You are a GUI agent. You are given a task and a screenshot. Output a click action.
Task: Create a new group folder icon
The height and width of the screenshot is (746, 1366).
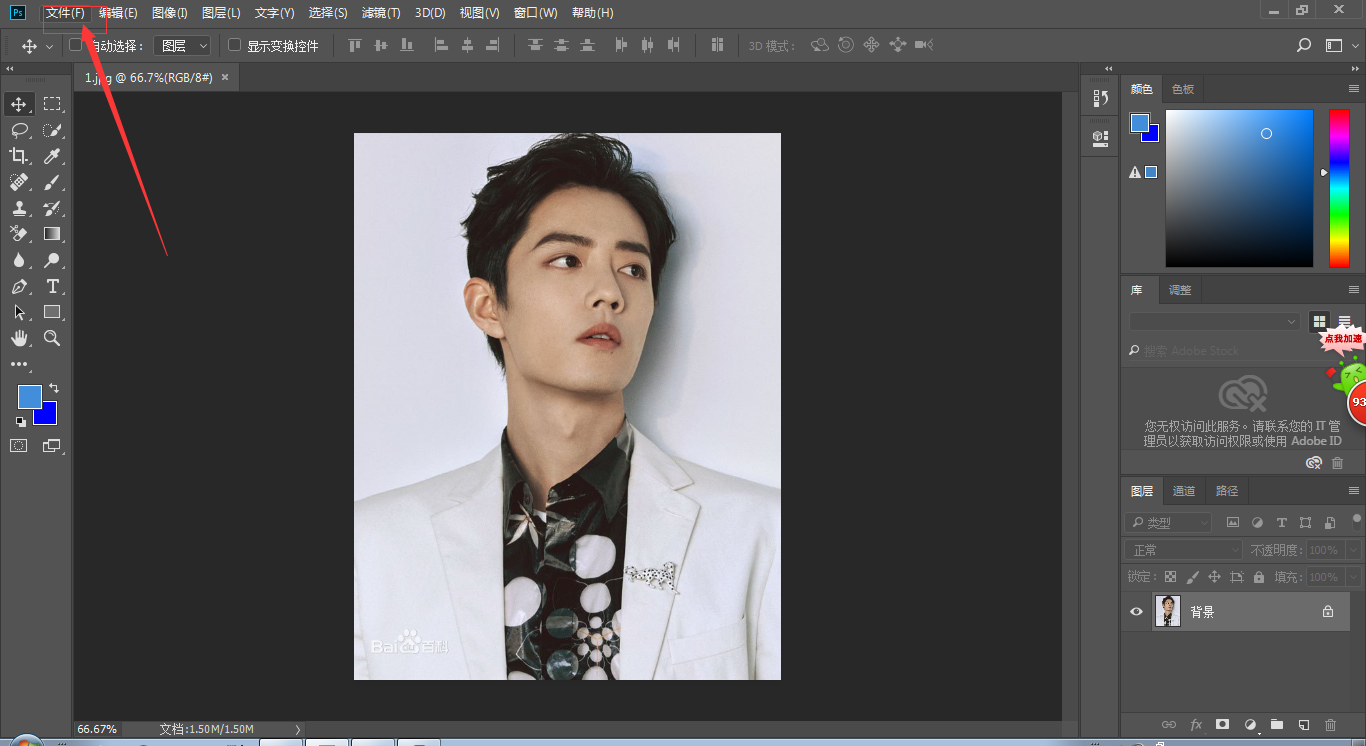click(x=1277, y=724)
